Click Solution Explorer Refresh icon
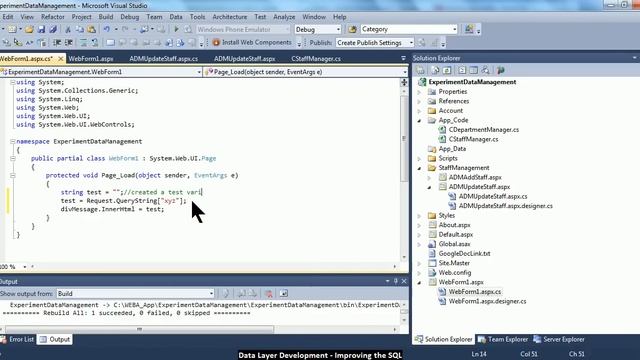This screenshot has width=640, height=360. pyautogui.click(x=447, y=70)
